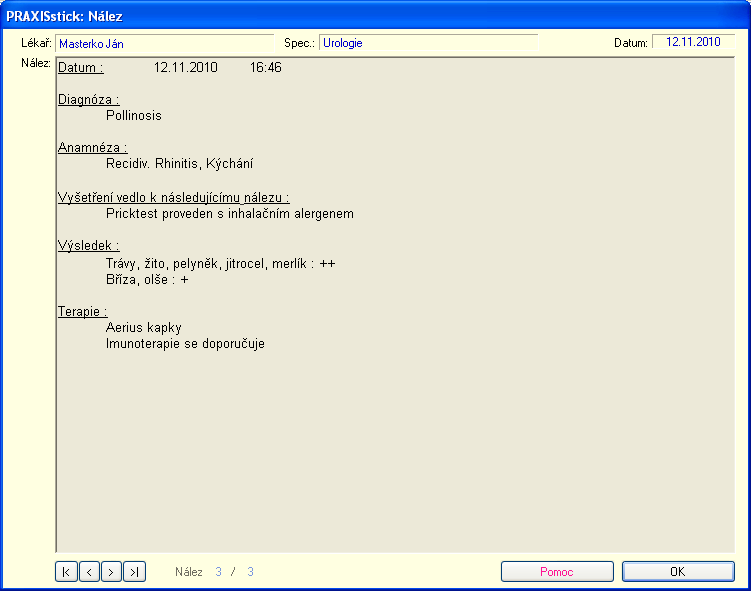Click the time value 16:46
751x591 pixels.
coord(266,68)
